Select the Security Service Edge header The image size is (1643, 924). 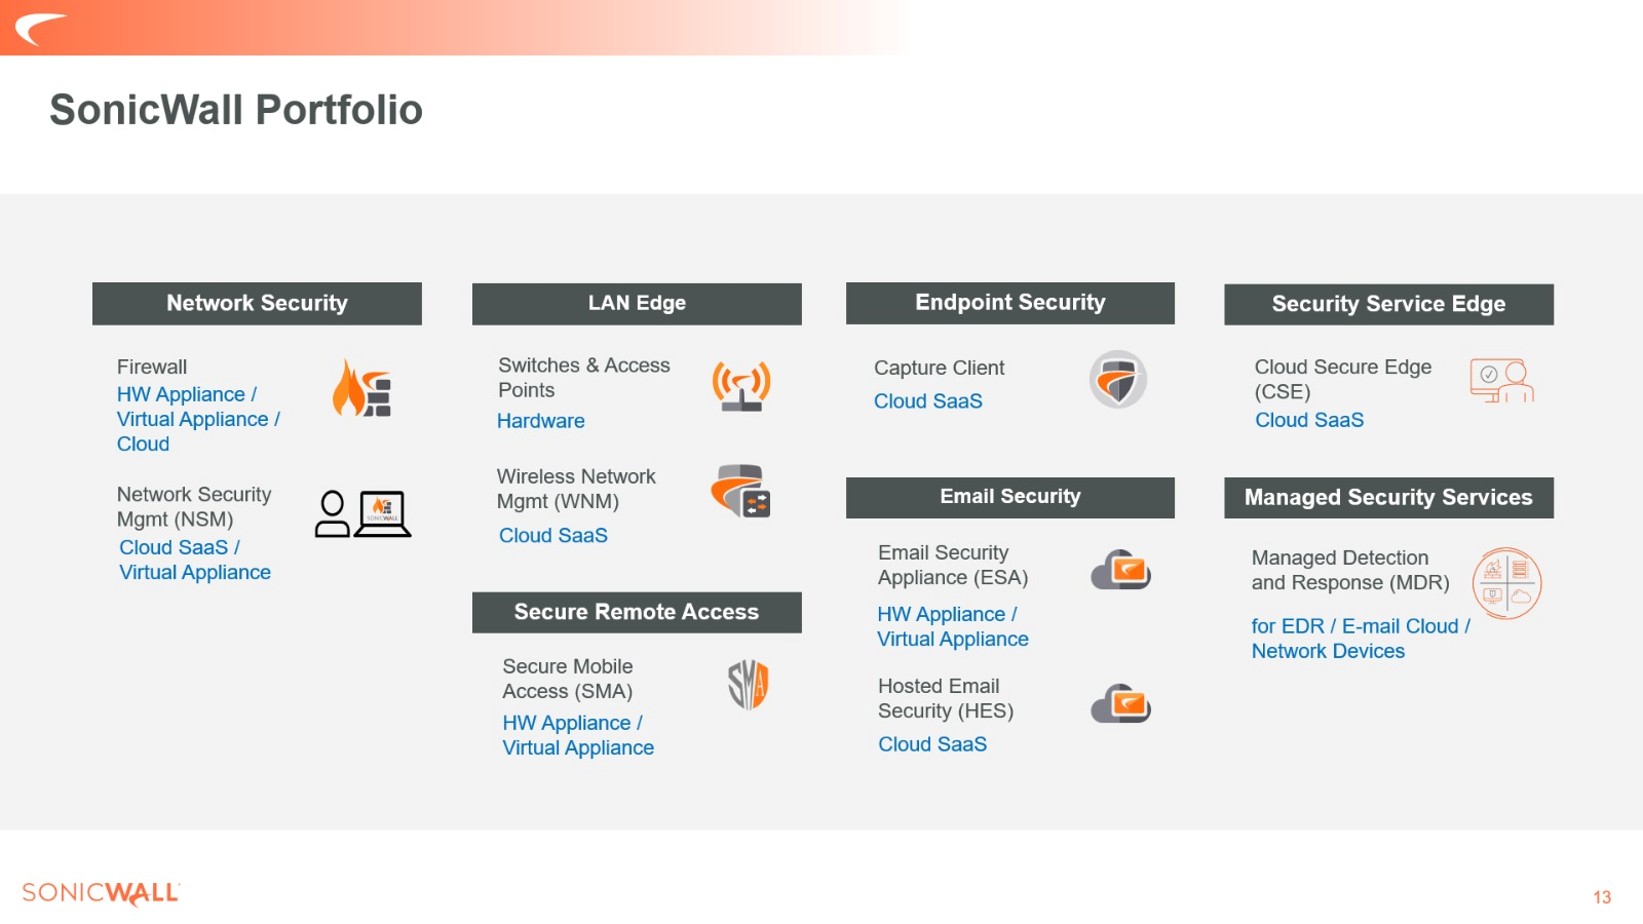coord(1389,304)
